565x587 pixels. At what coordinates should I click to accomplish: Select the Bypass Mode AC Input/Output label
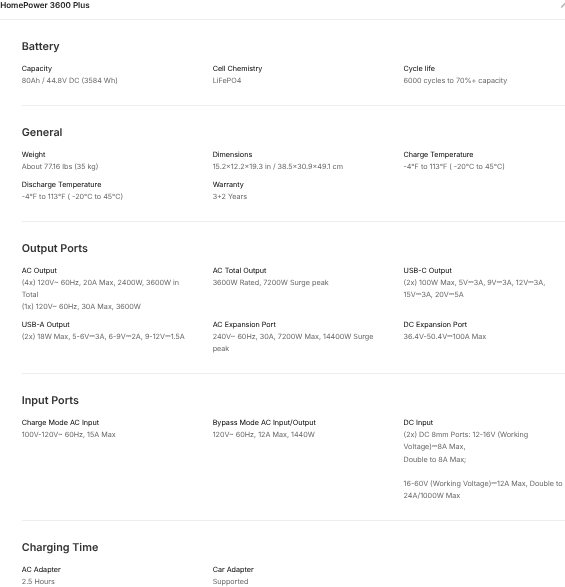point(264,423)
